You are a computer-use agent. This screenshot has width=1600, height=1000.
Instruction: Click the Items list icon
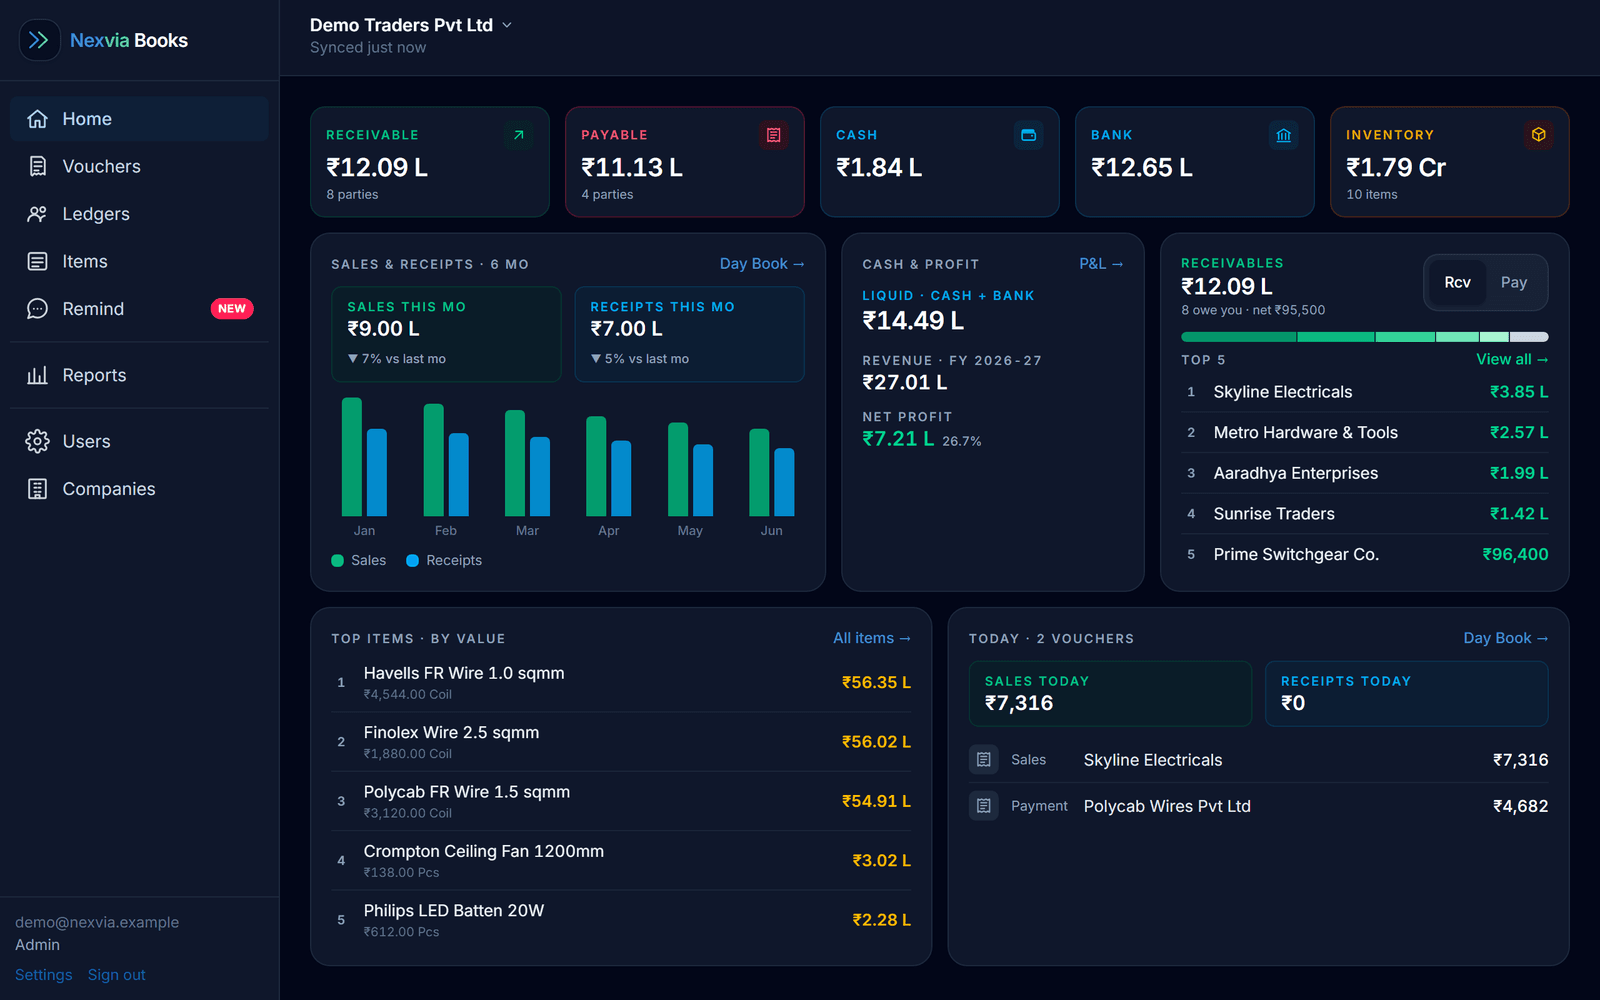click(x=37, y=261)
